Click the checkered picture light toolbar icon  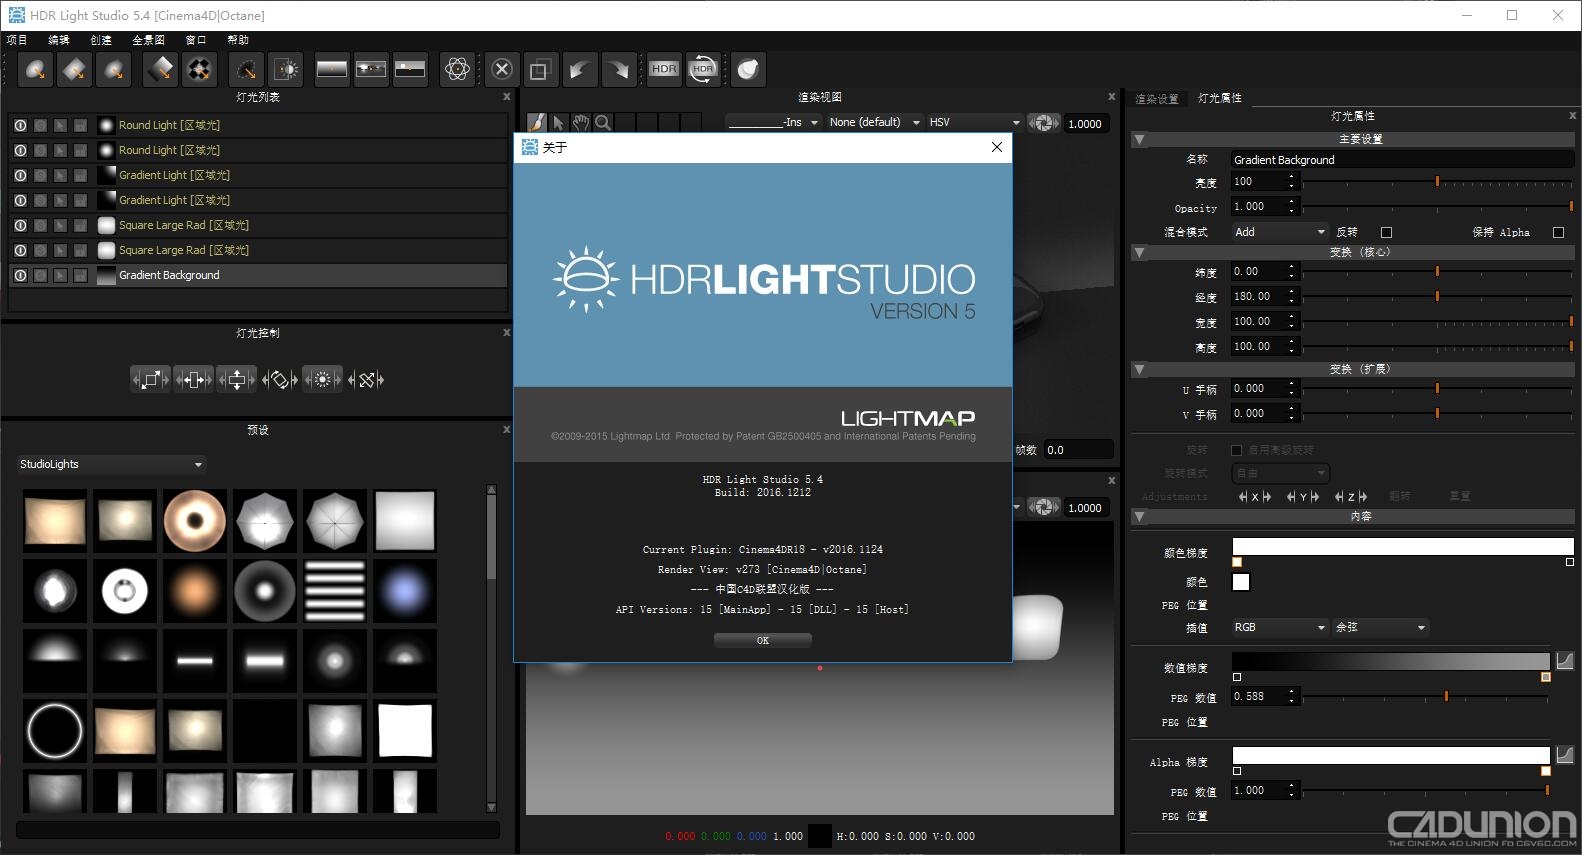200,69
